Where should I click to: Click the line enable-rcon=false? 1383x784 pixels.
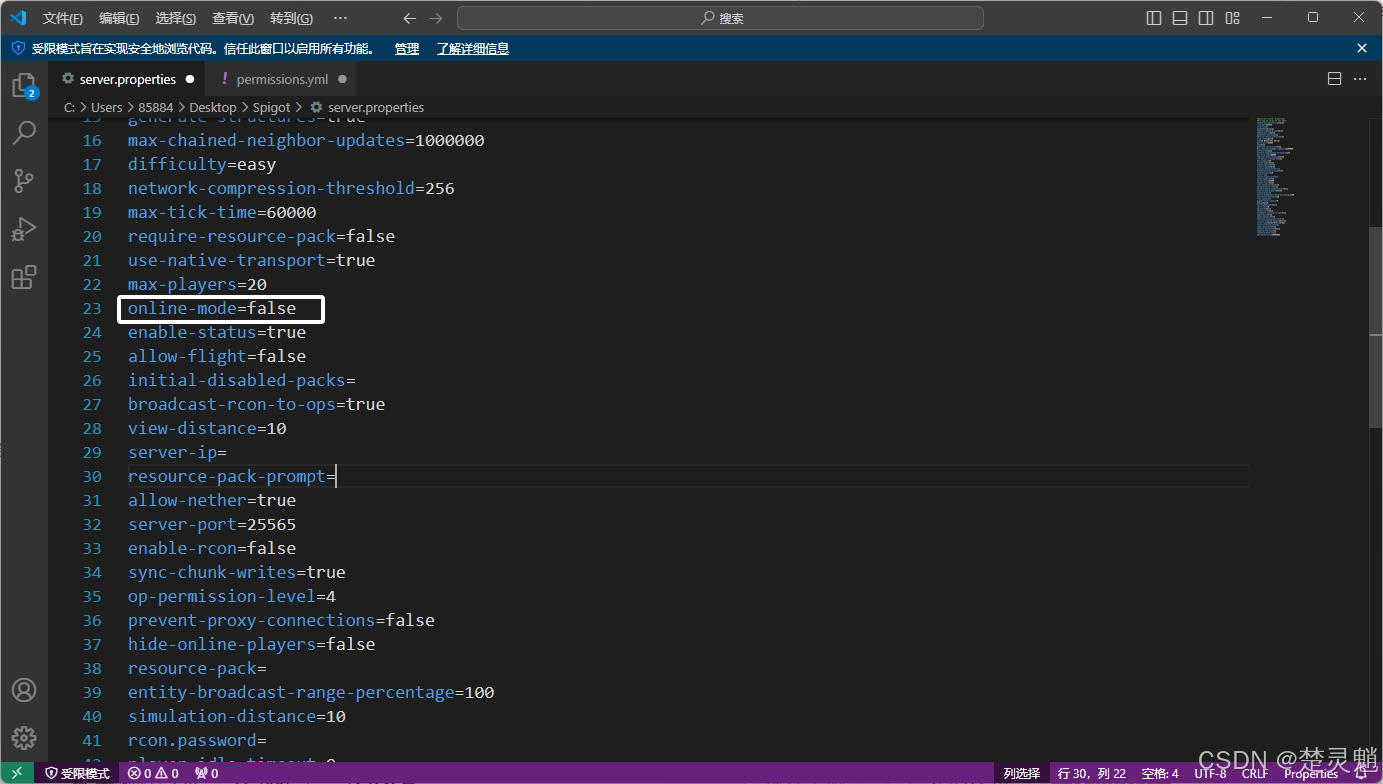pyautogui.click(x=212, y=548)
